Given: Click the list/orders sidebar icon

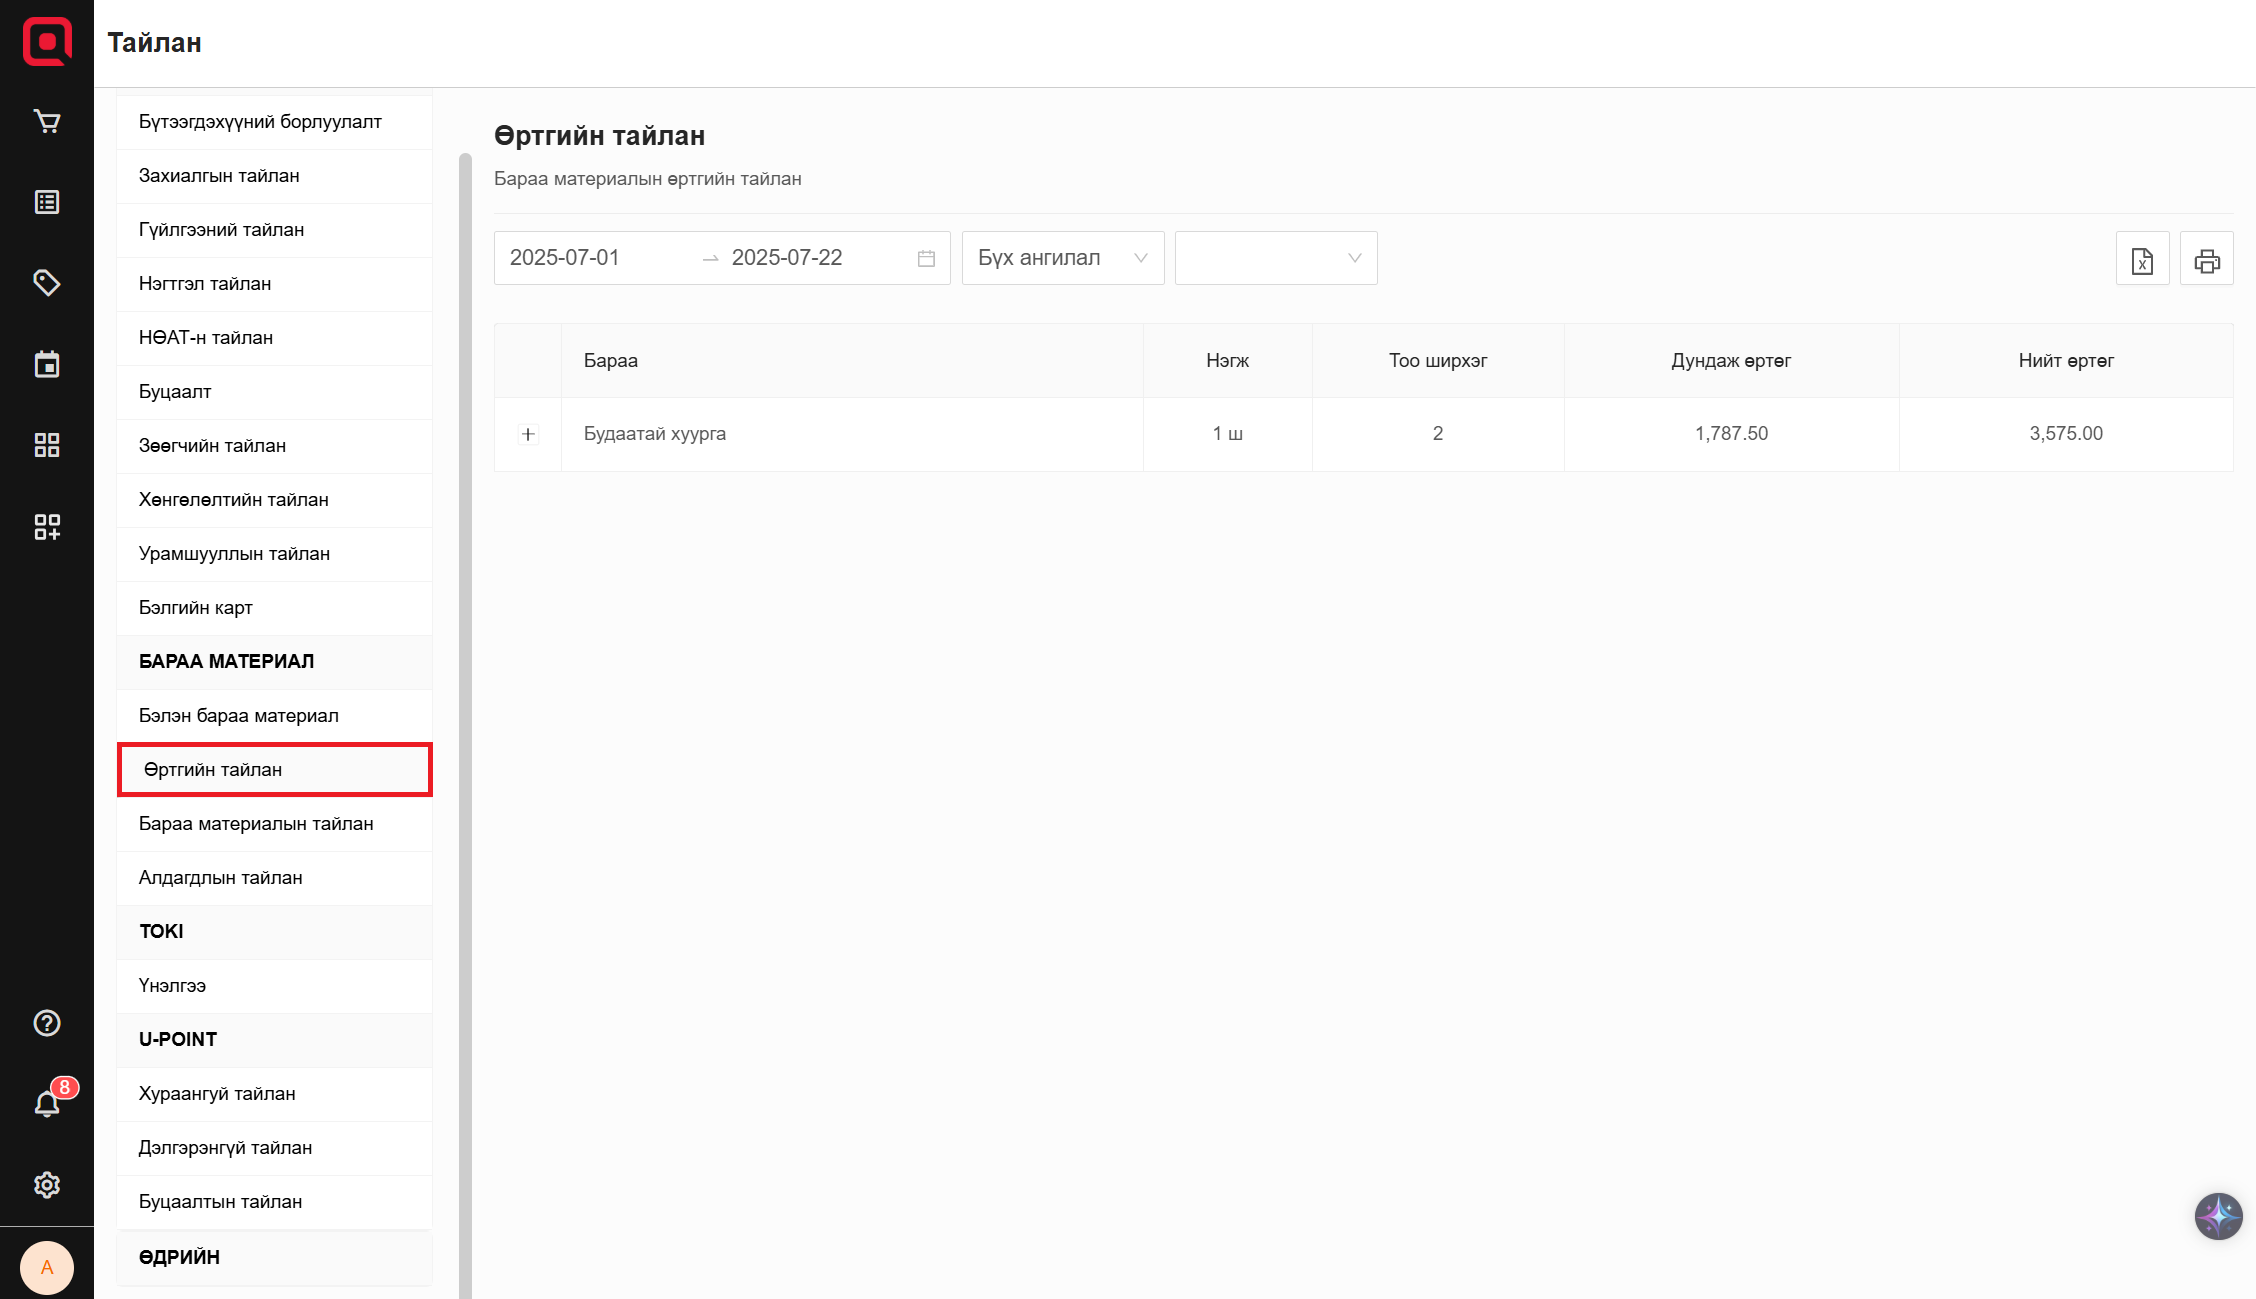Looking at the screenshot, I should click(x=47, y=202).
